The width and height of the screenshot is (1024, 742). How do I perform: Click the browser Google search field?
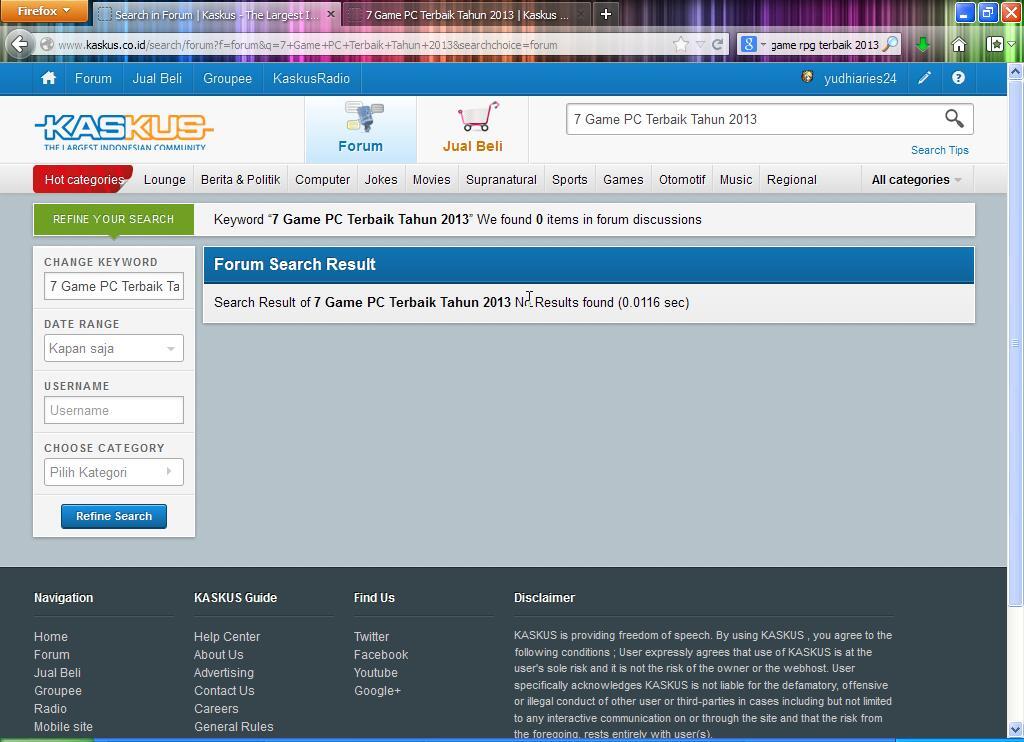825,44
